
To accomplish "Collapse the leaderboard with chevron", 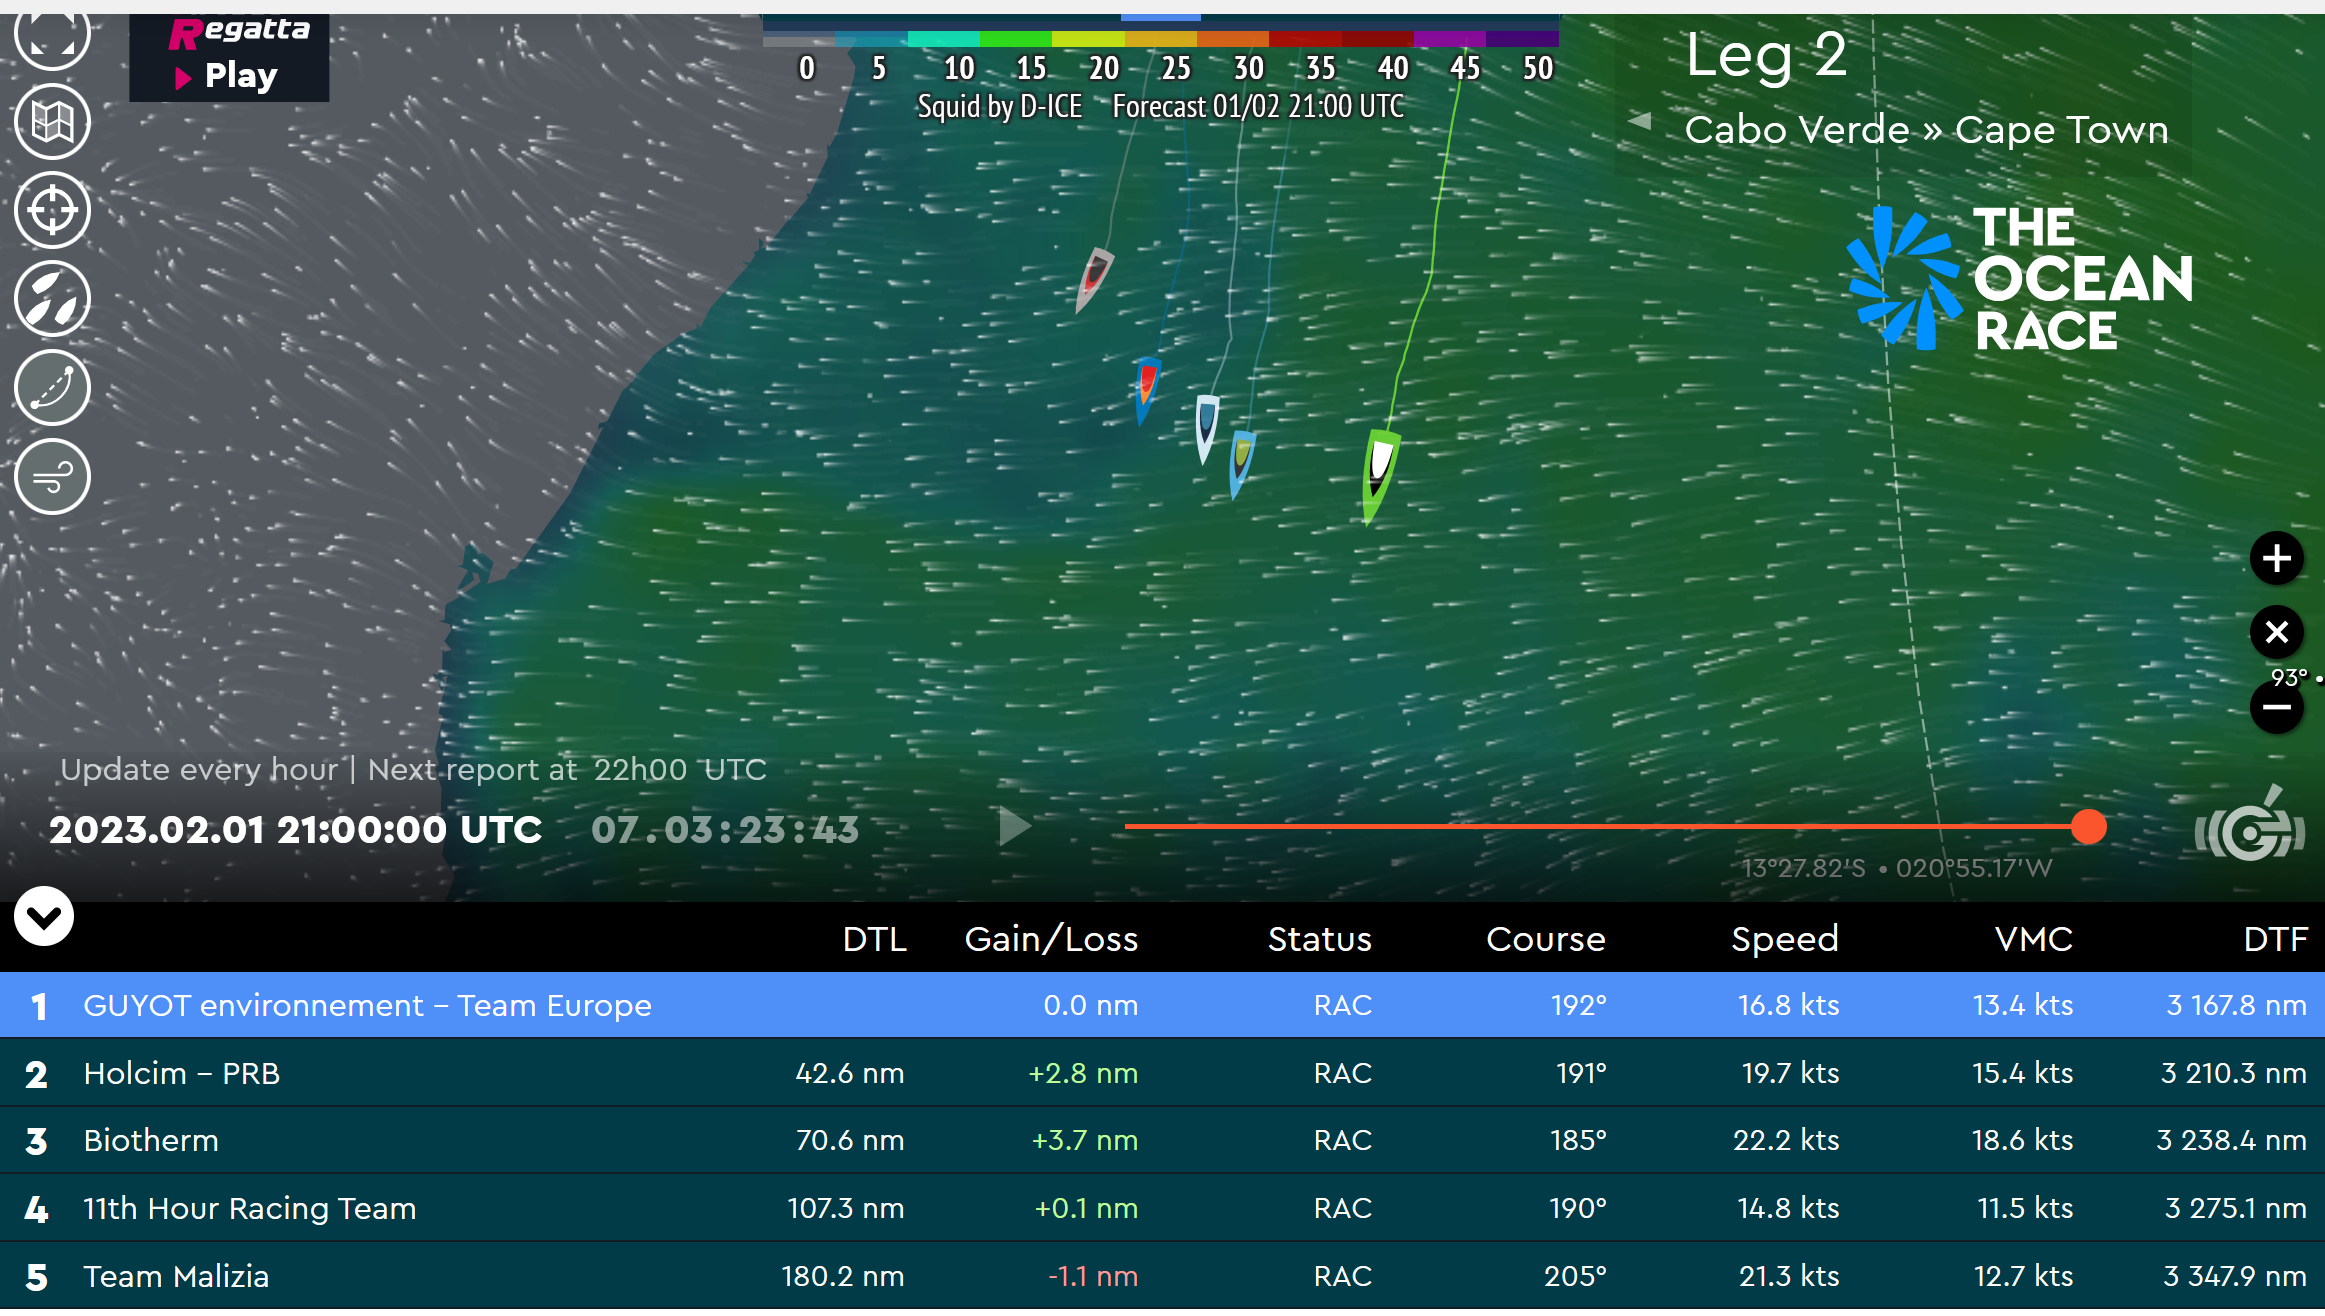I will (44, 916).
